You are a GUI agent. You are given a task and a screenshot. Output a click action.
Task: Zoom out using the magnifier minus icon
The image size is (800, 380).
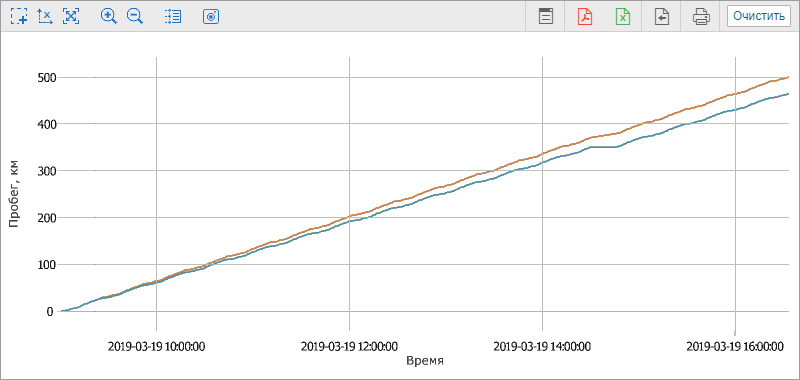[135, 16]
